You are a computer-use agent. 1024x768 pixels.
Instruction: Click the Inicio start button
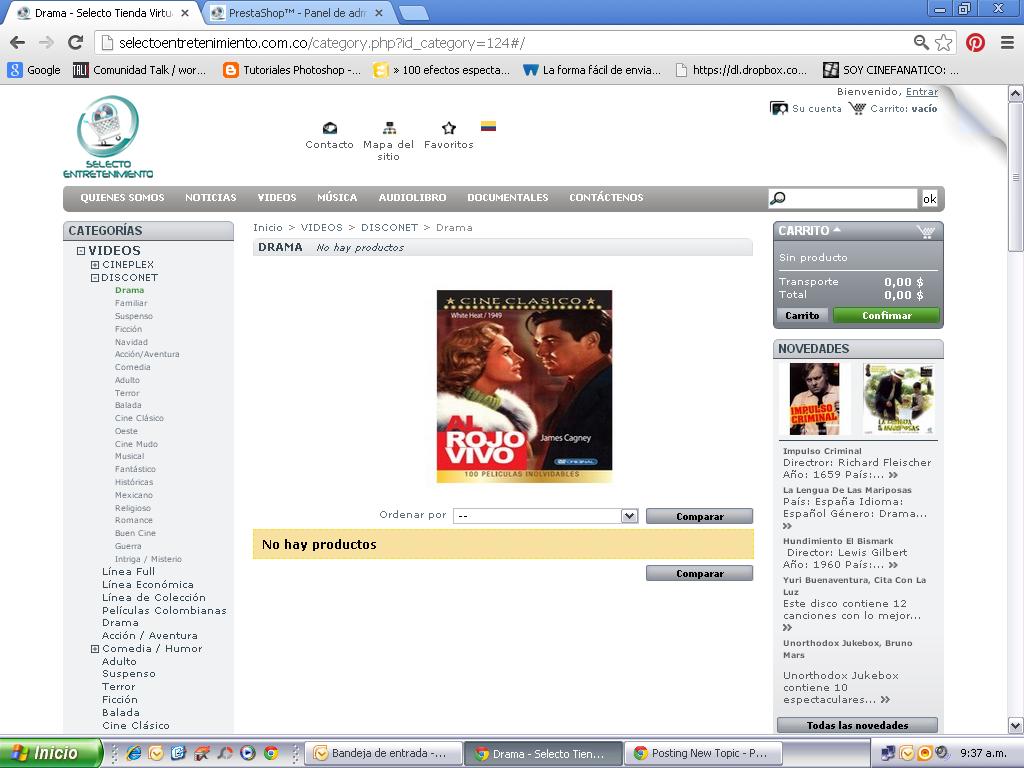pos(51,753)
